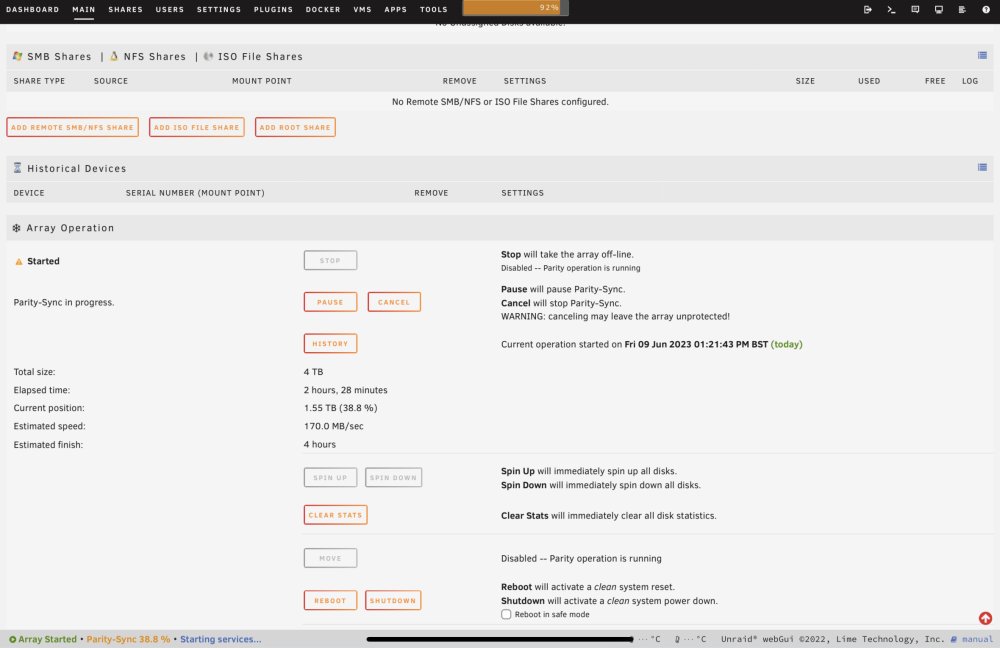Click the 170.0 MB/sec speed value
1000x648 pixels.
point(334,426)
